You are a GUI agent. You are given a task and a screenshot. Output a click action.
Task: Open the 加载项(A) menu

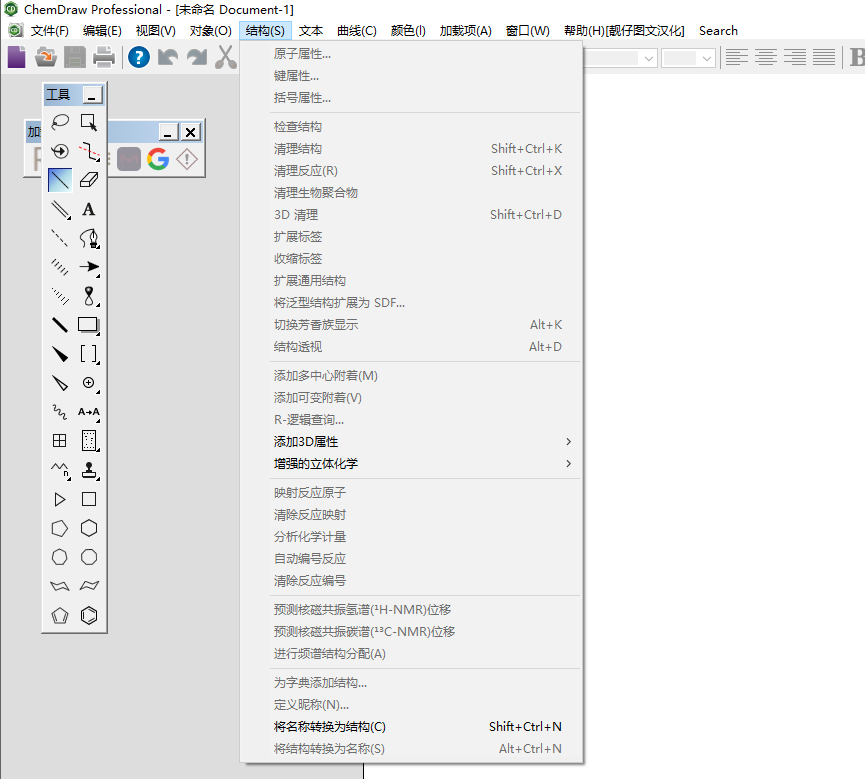466,31
